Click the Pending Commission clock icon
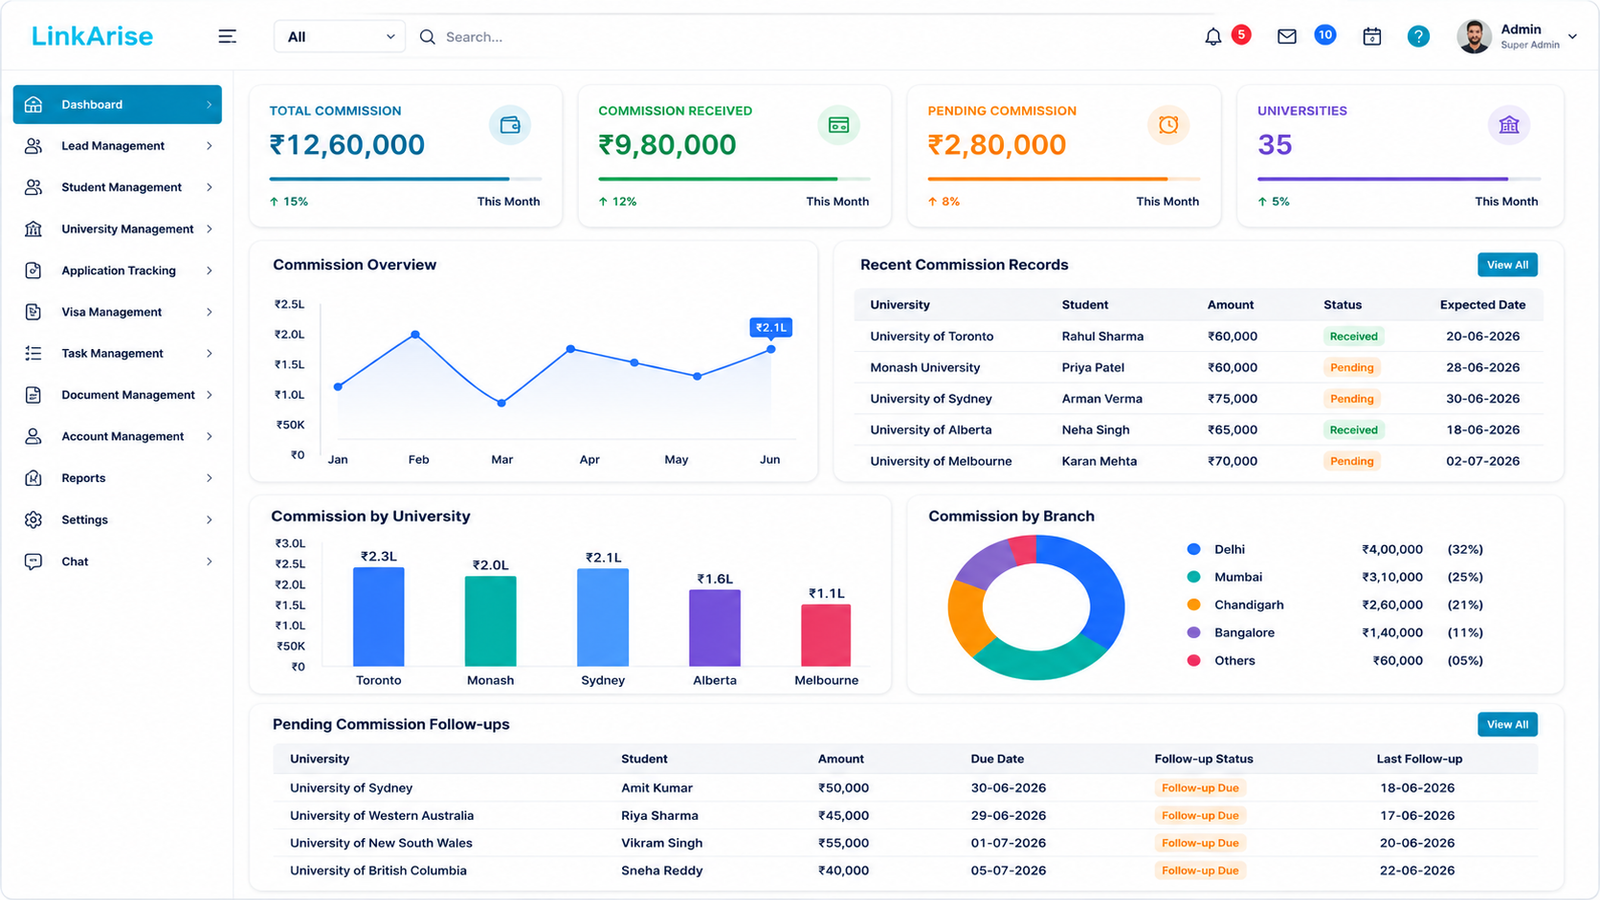 (1168, 125)
